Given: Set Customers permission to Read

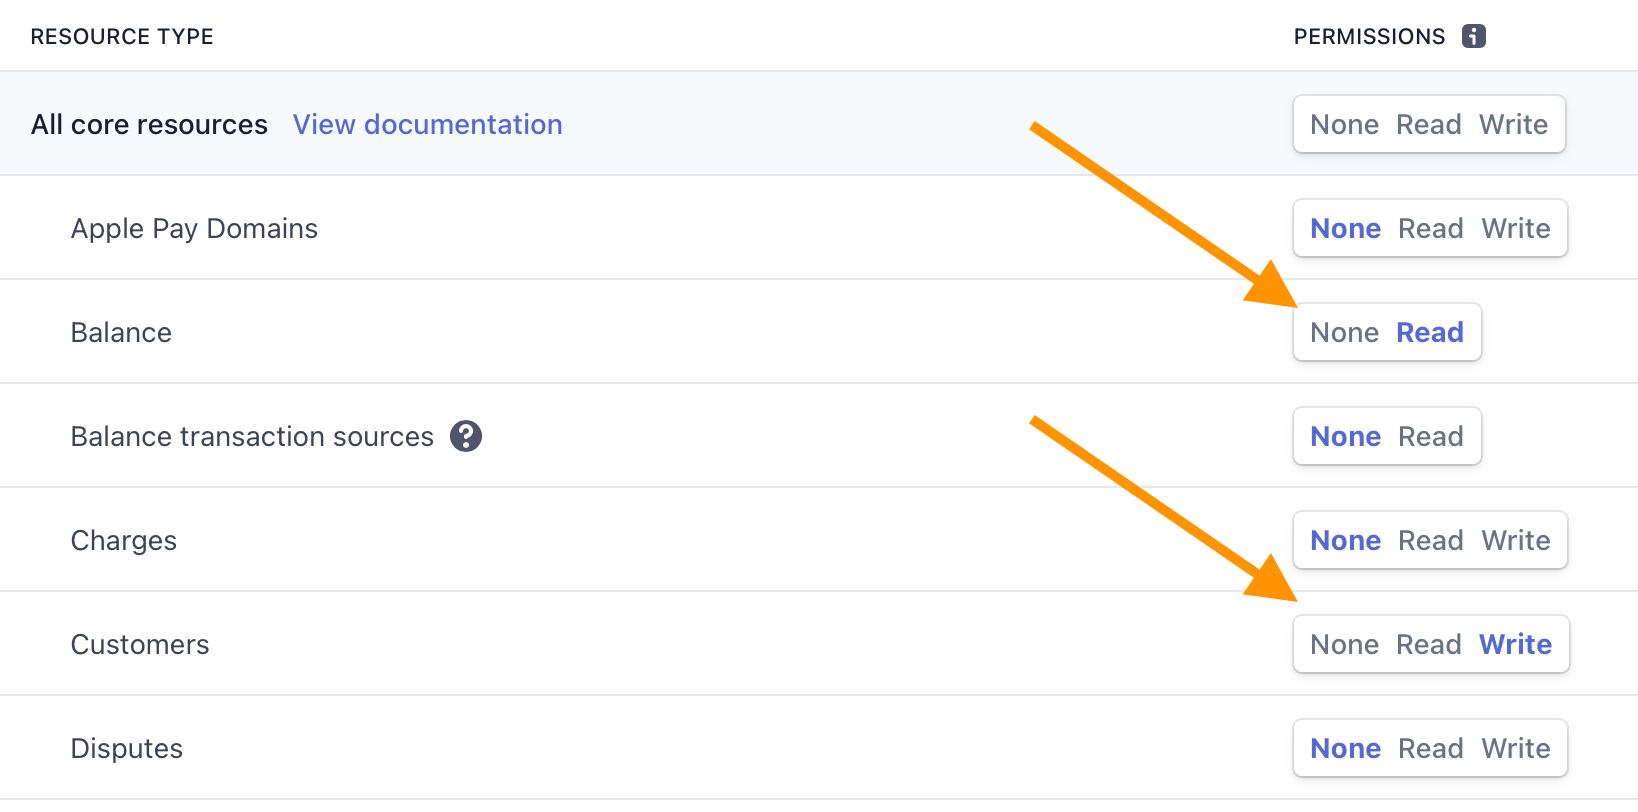Looking at the screenshot, I should point(1428,645).
